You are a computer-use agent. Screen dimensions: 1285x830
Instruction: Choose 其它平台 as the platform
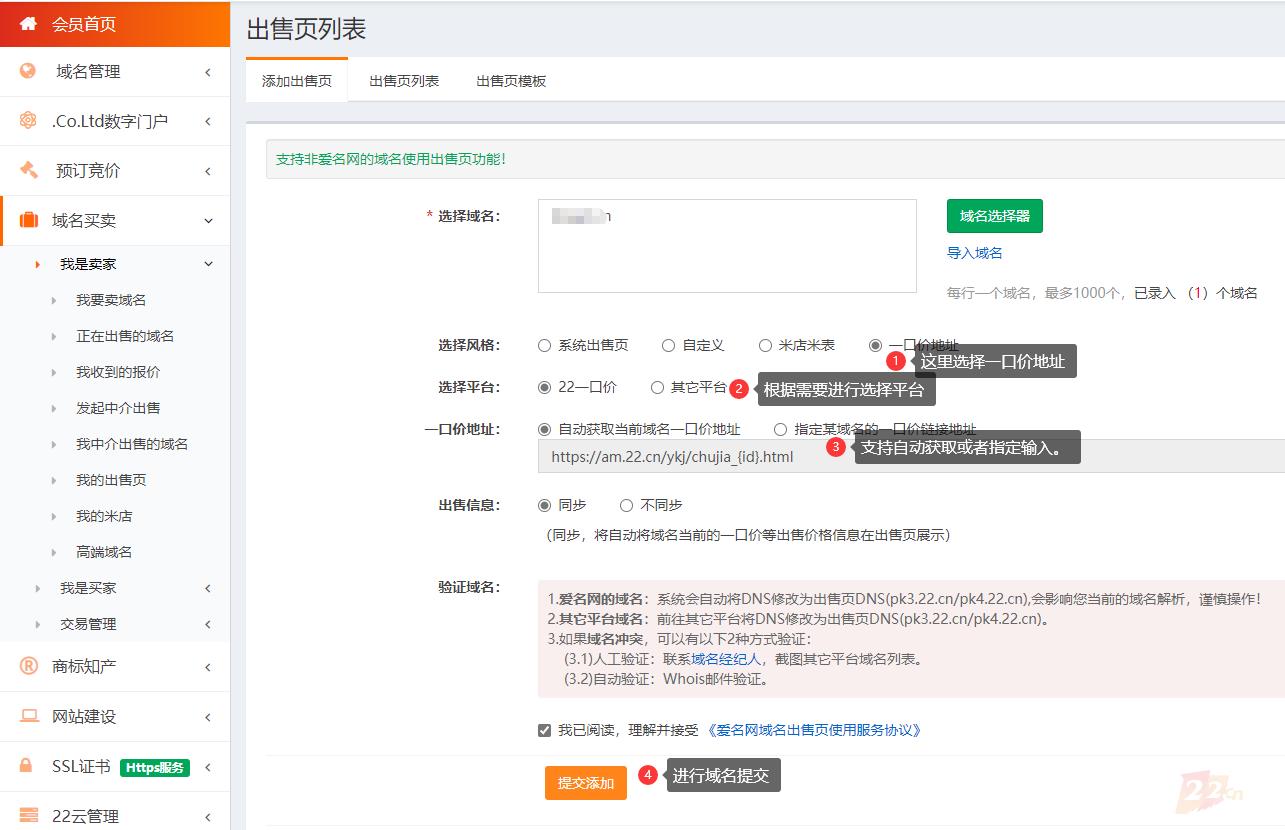[x=657, y=388]
